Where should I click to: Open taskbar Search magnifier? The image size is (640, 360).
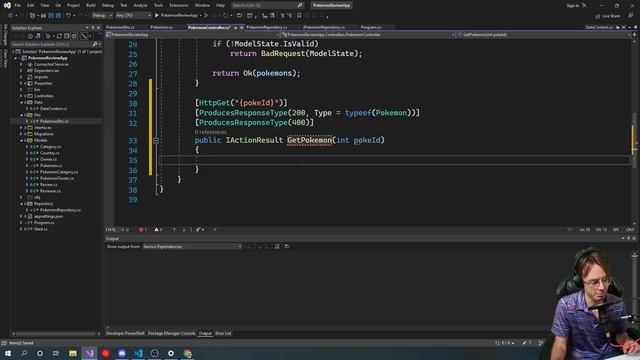24,353
